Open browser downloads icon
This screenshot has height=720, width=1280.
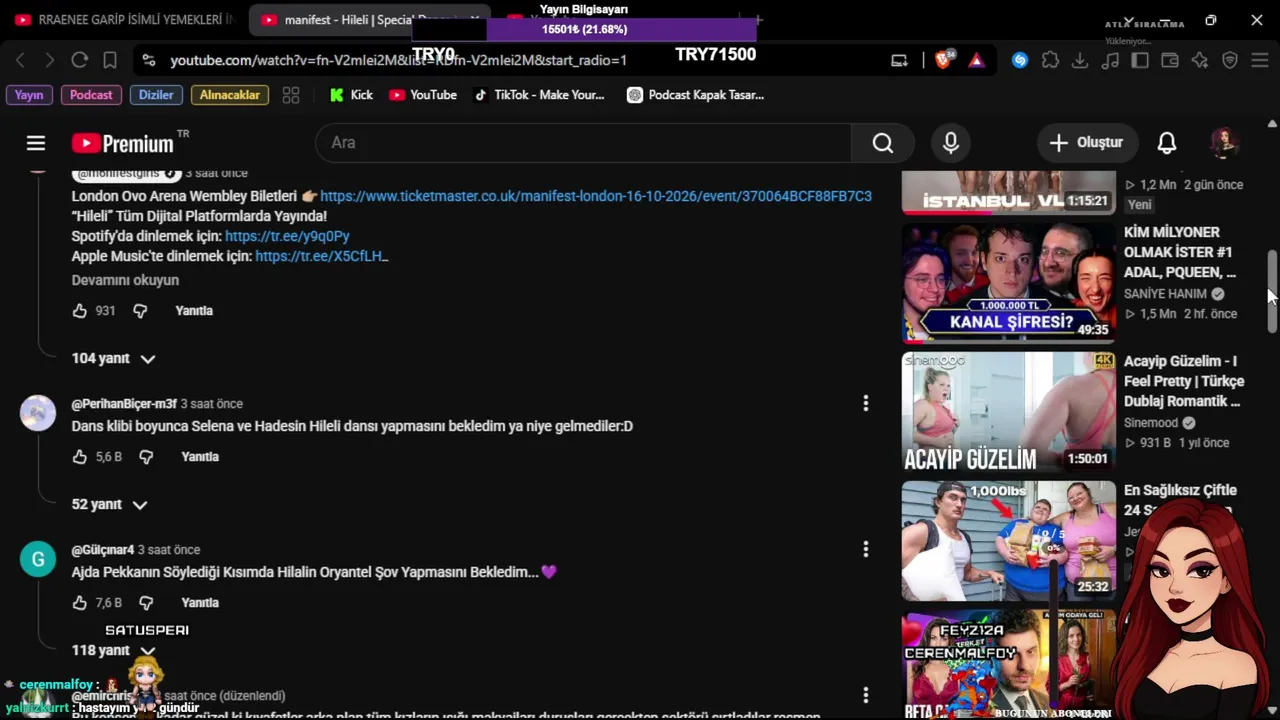click(1080, 60)
